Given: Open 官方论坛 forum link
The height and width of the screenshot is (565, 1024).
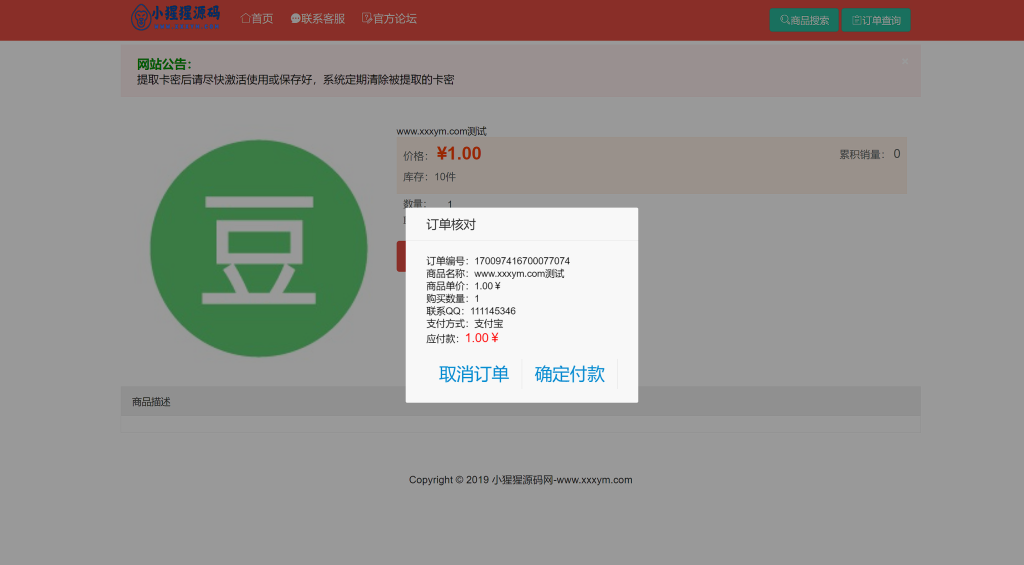Looking at the screenshot, I should [x=389, y=18].
